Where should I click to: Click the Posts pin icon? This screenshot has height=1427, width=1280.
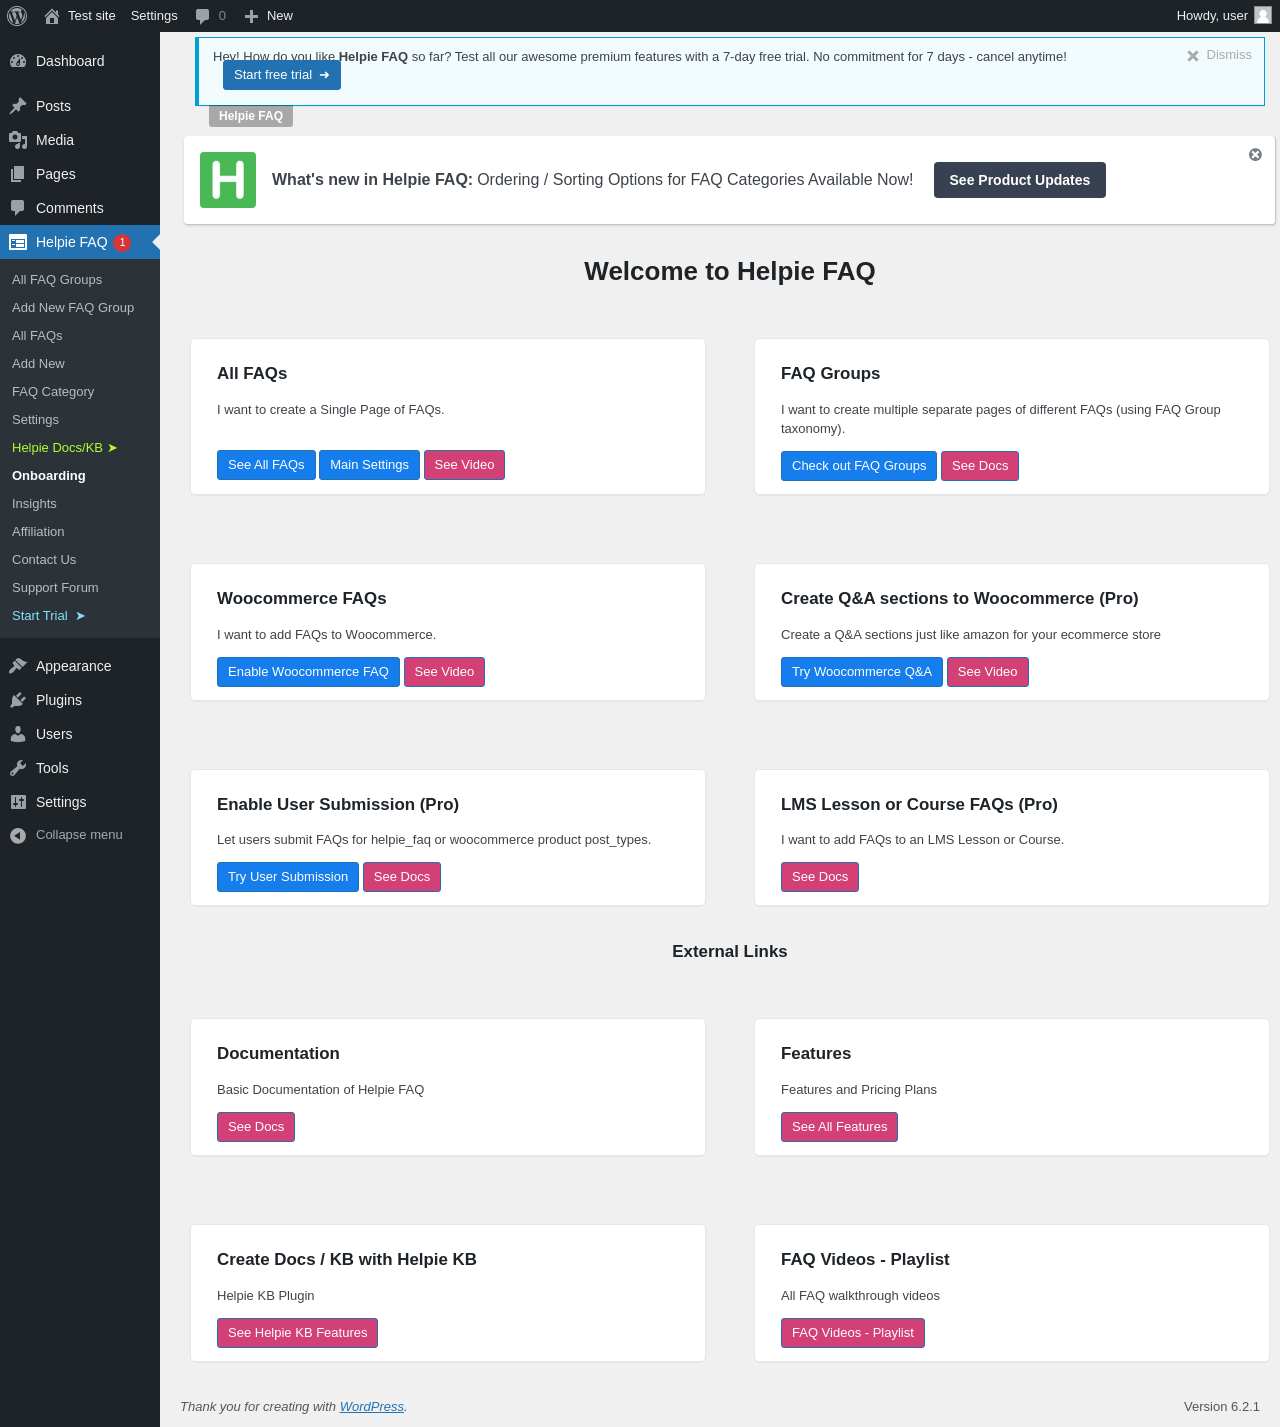coord(18,106)
